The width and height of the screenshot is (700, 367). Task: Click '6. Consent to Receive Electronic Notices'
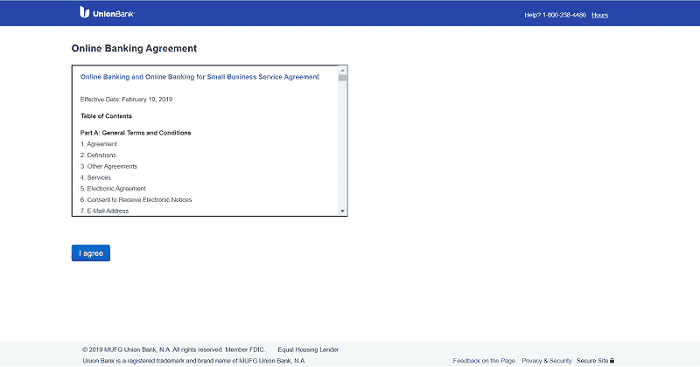(136, 200)
